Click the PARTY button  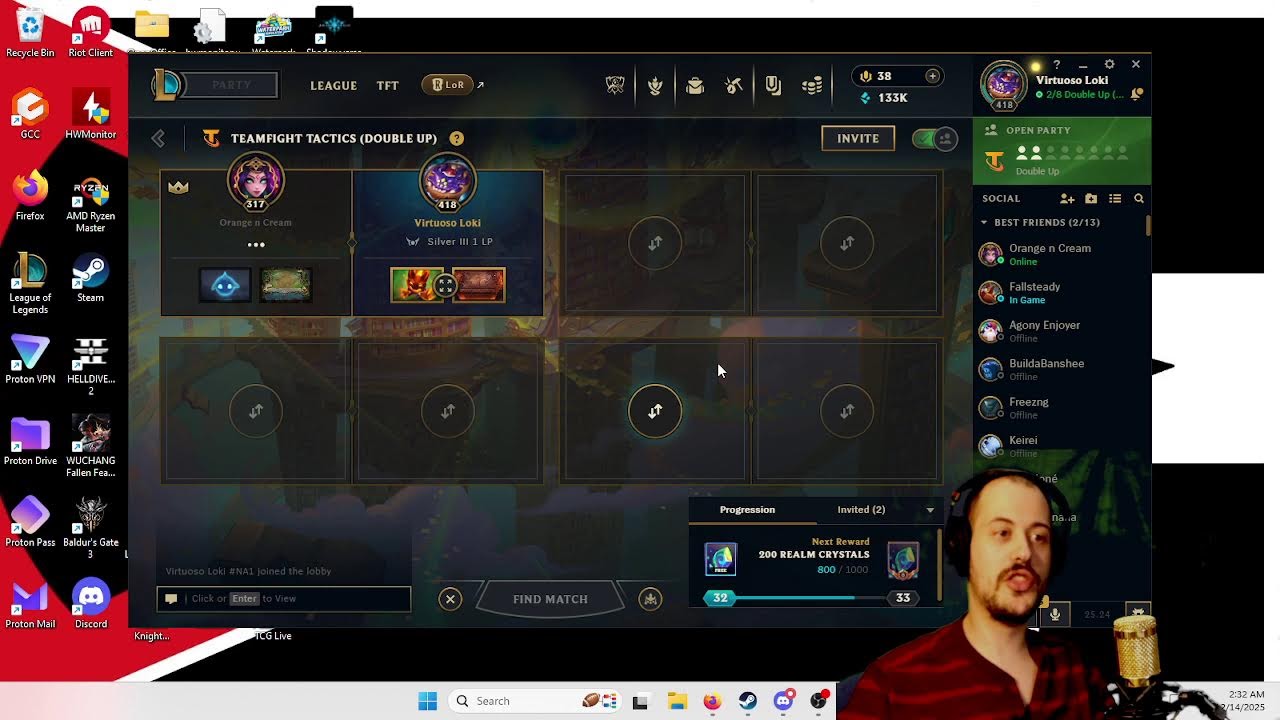pyautogui.click(x=231, y=85)
